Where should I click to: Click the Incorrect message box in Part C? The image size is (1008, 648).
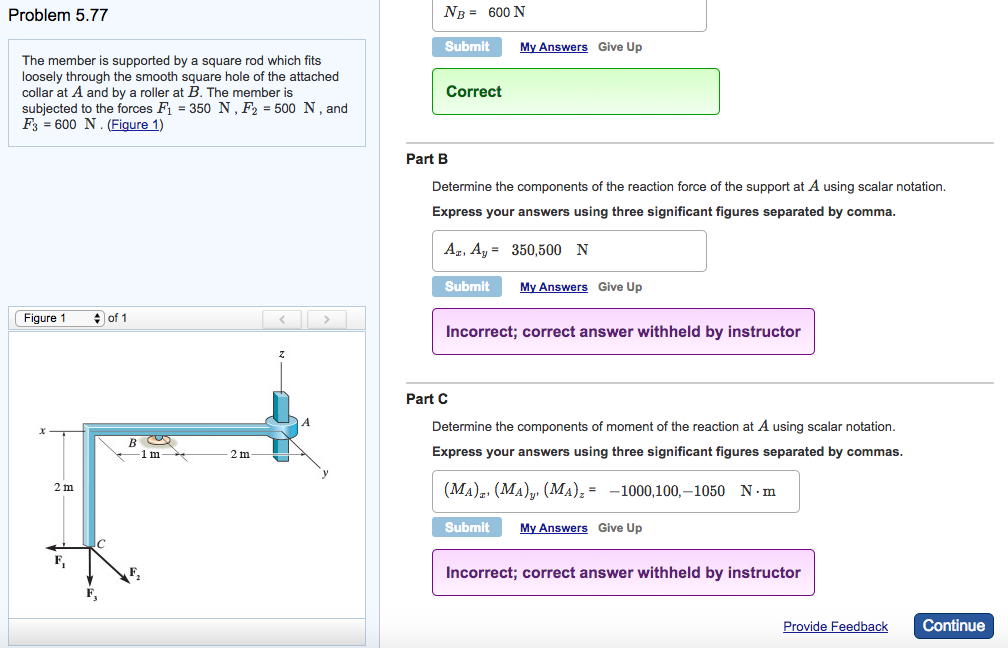coord(623,572)
